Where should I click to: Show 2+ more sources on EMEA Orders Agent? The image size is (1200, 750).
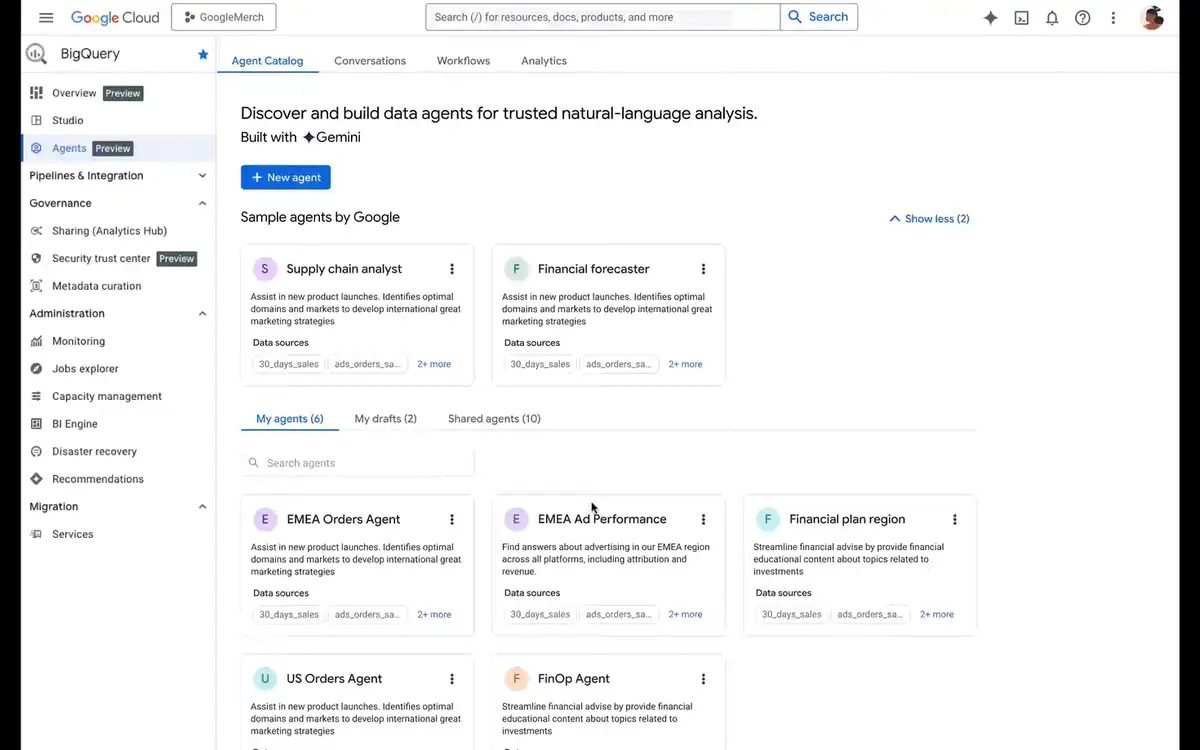pyautogui.click(x=434, y=614)
